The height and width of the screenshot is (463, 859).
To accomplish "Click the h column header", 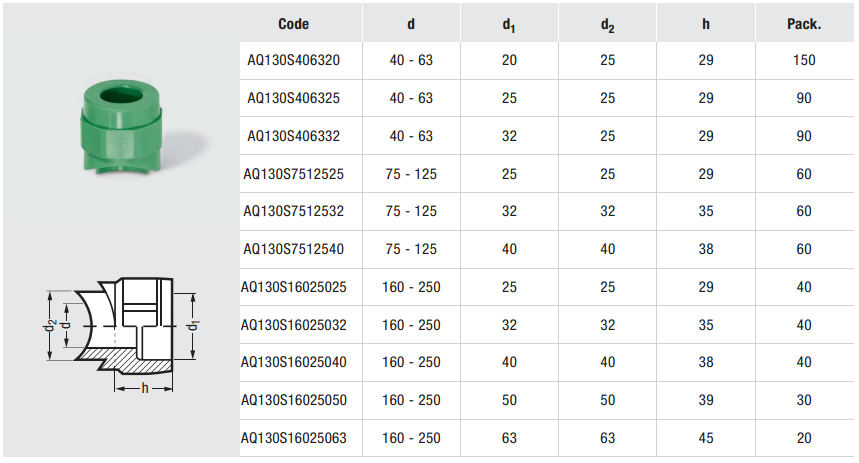I will 706,24.
